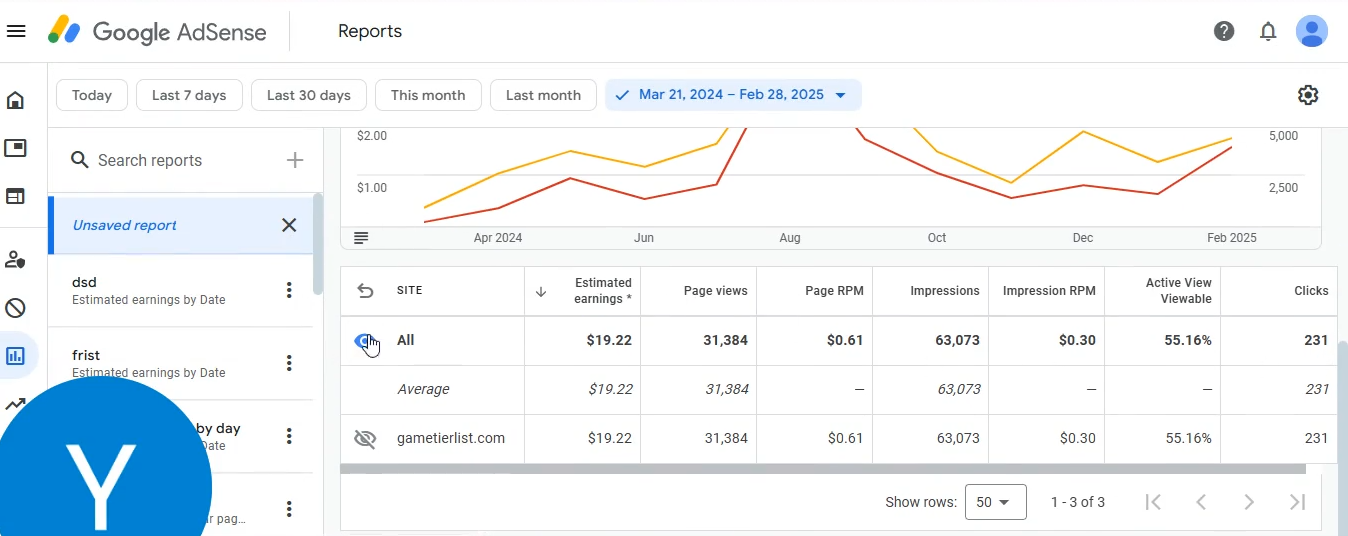Select Last 7 days filter
The image size is (1348, 536).
189,95
